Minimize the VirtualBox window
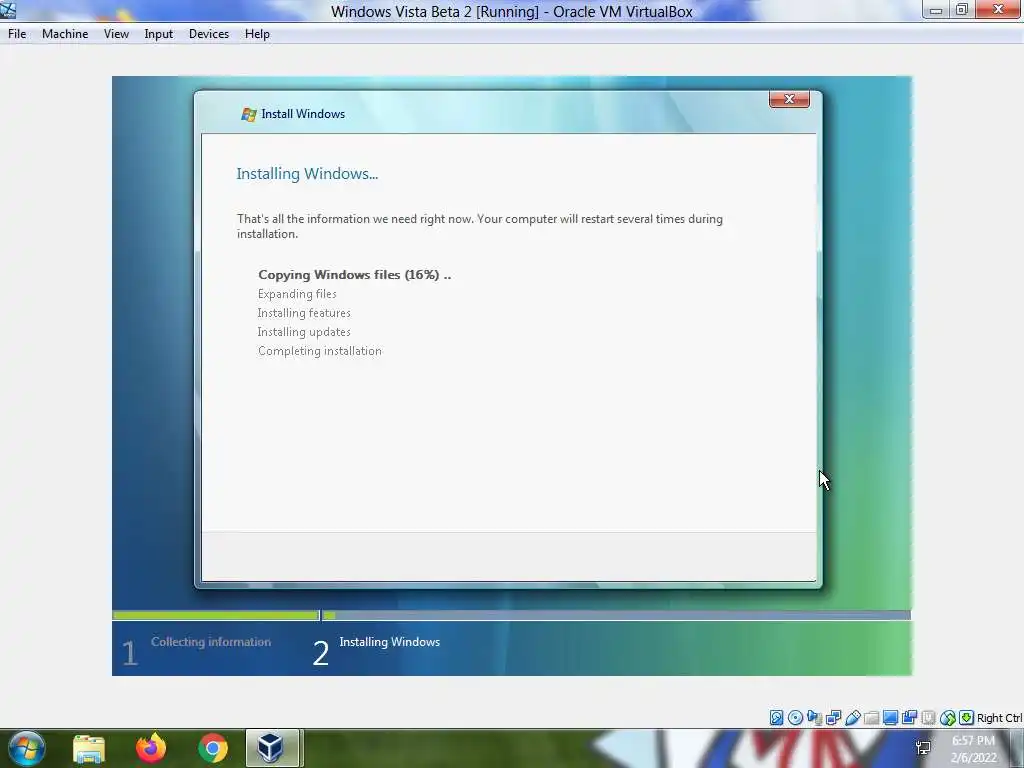 click(x=936, y=10)
